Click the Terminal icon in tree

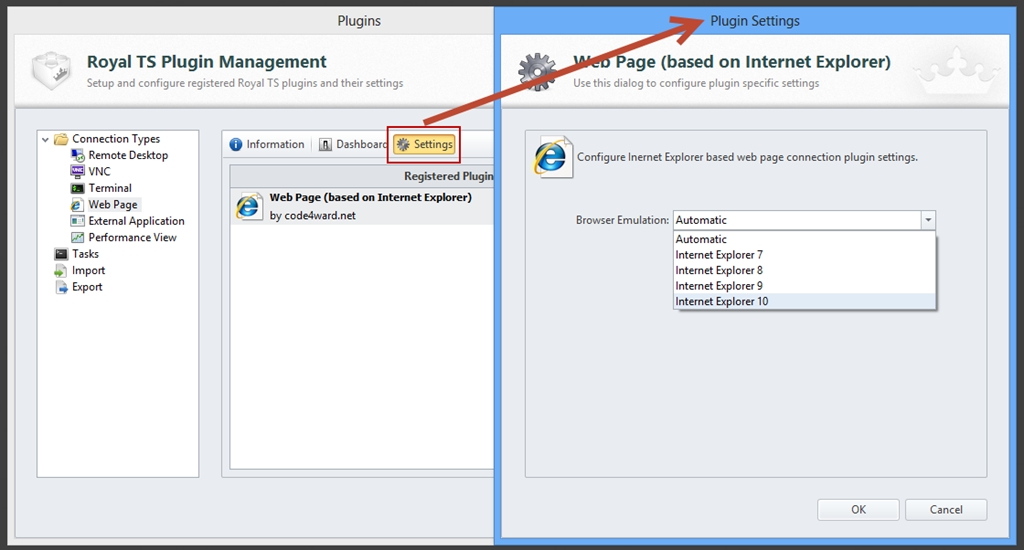click(78, 188)
